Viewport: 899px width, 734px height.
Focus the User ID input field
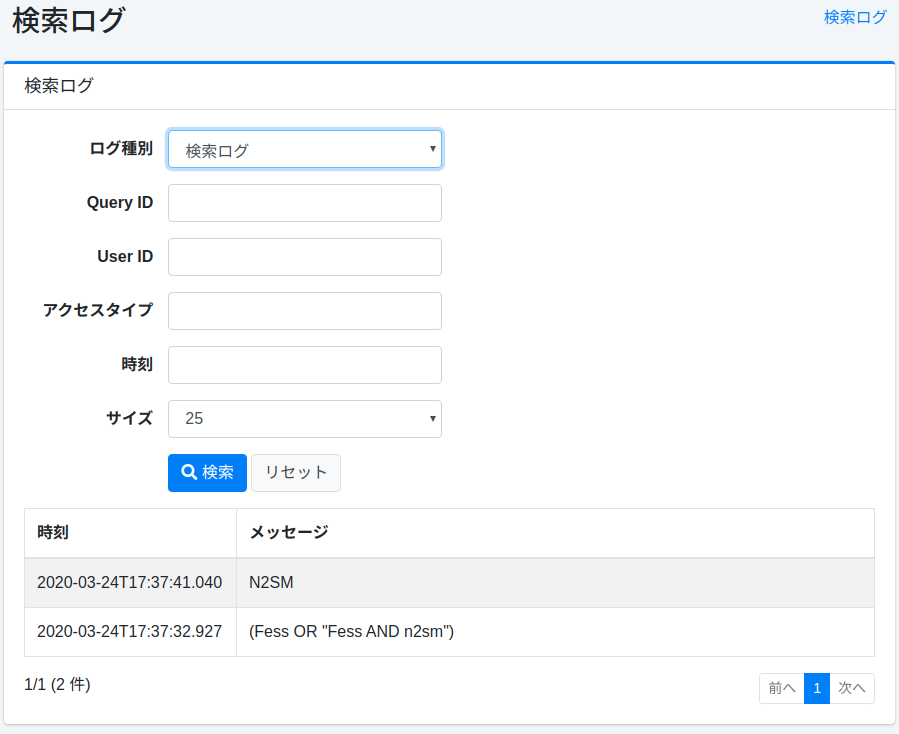304,256
